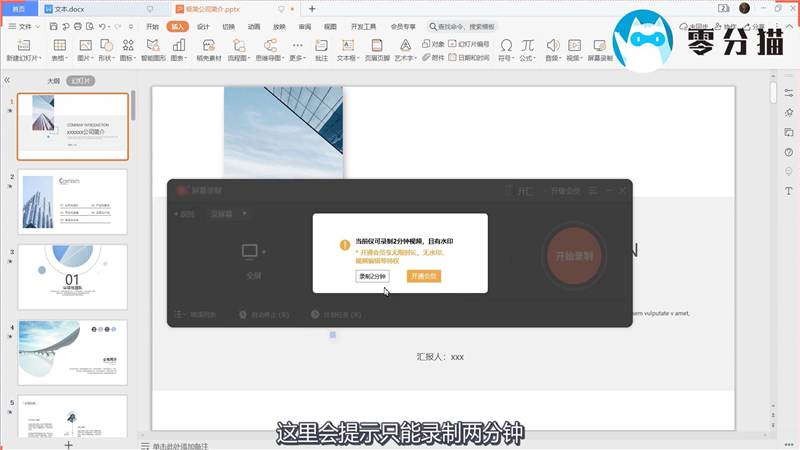Viewport: 800px width, 450px height.
Task: Click the orange 开通会员 button
Action: click(x=423, y=276)
